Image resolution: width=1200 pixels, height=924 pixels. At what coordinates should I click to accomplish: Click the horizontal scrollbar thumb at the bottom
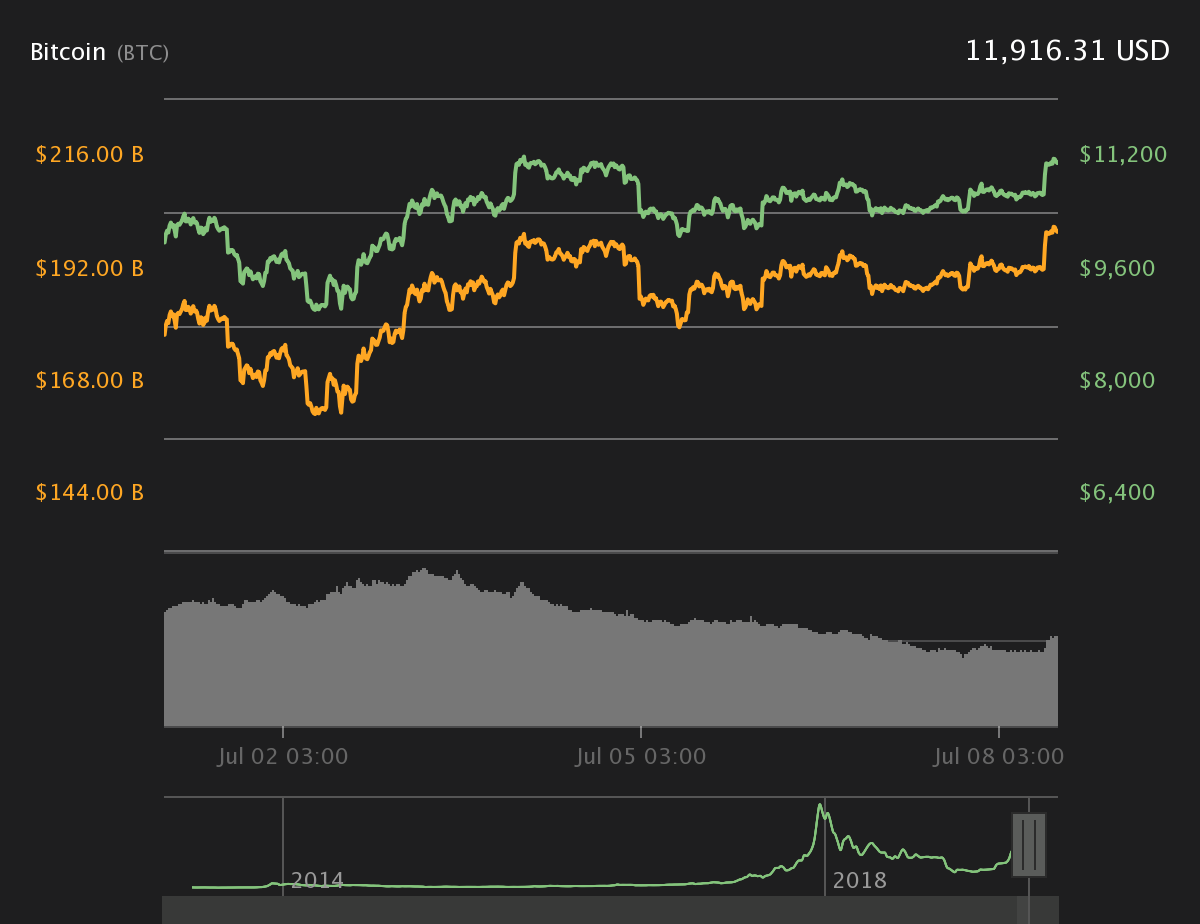[1023, 910]
